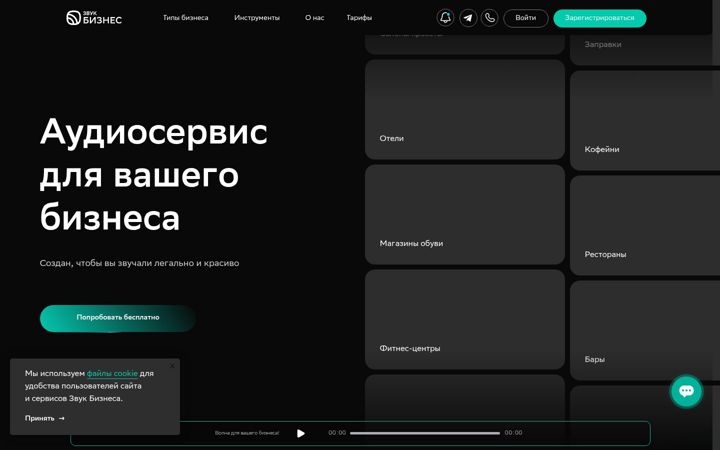
Task: Click the Войти button
Action: click(x=525, y=18)
